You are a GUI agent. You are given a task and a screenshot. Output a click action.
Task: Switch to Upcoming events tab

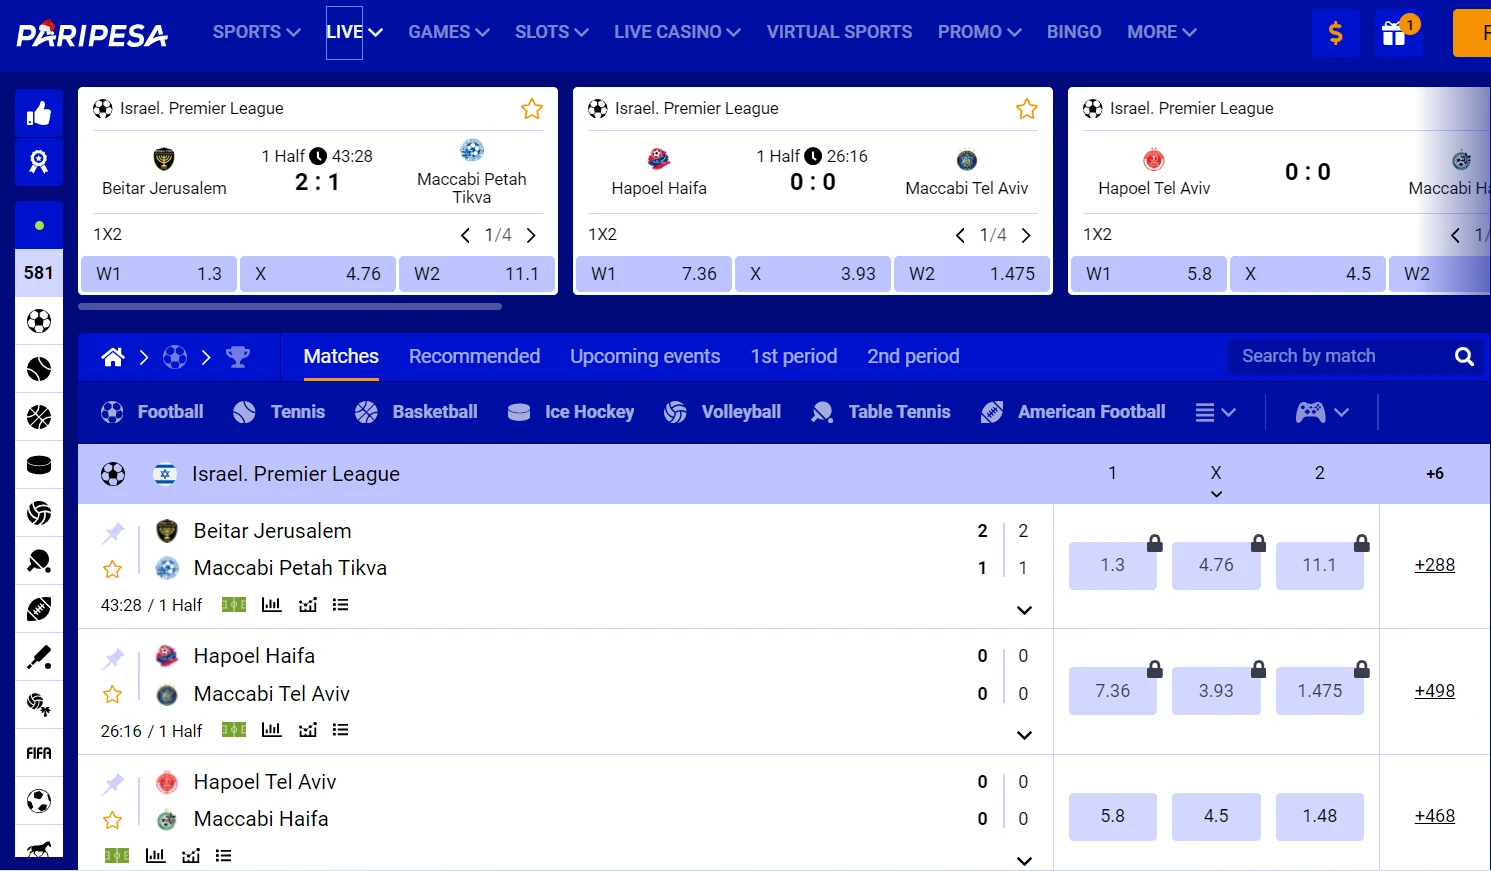[645, 357]
